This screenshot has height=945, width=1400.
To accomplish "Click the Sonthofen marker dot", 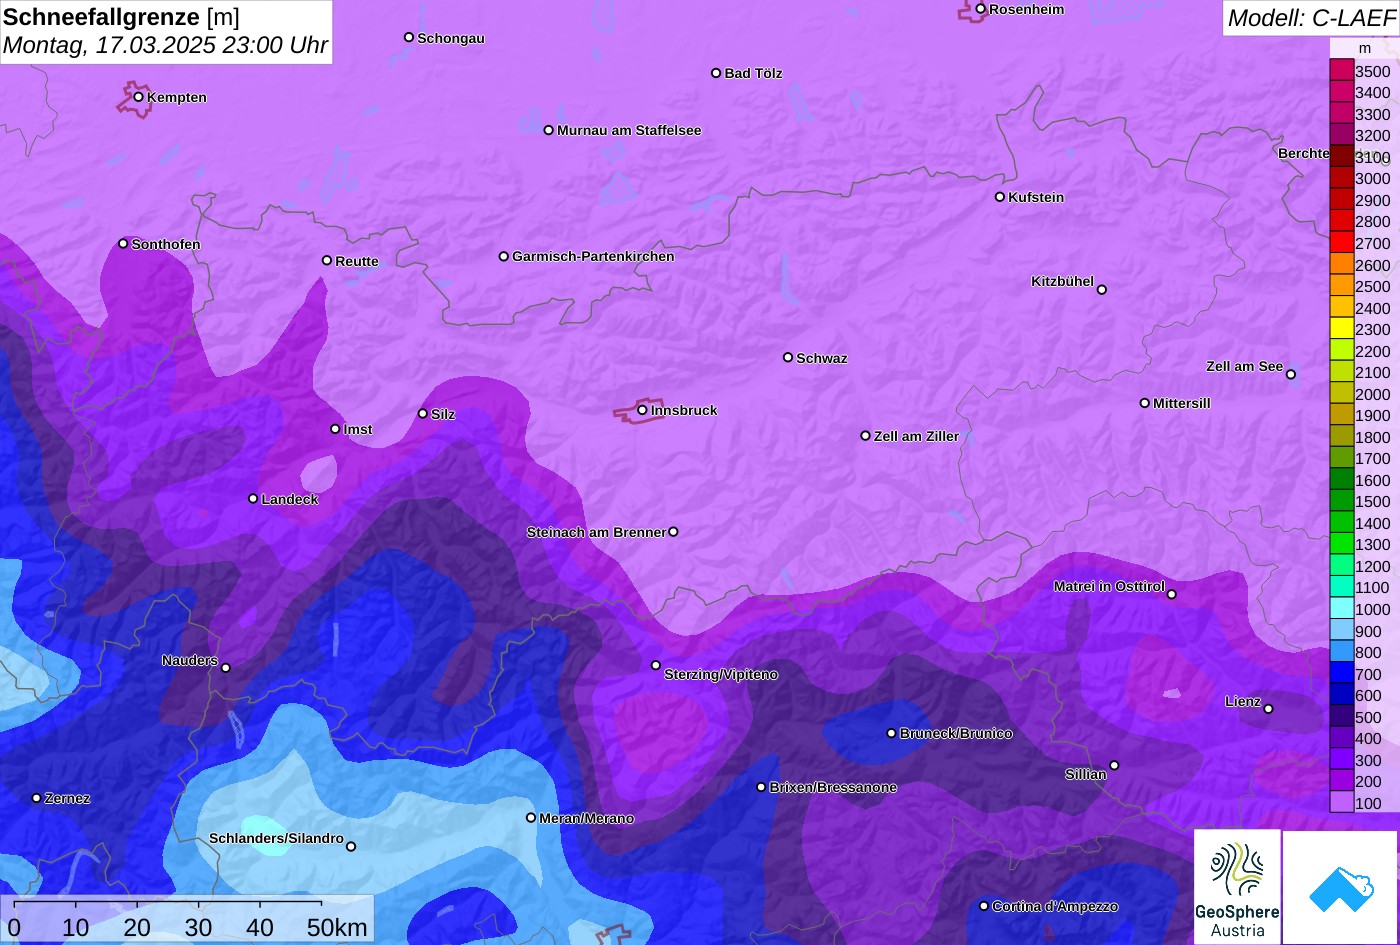I will click(x=124, y=244).
